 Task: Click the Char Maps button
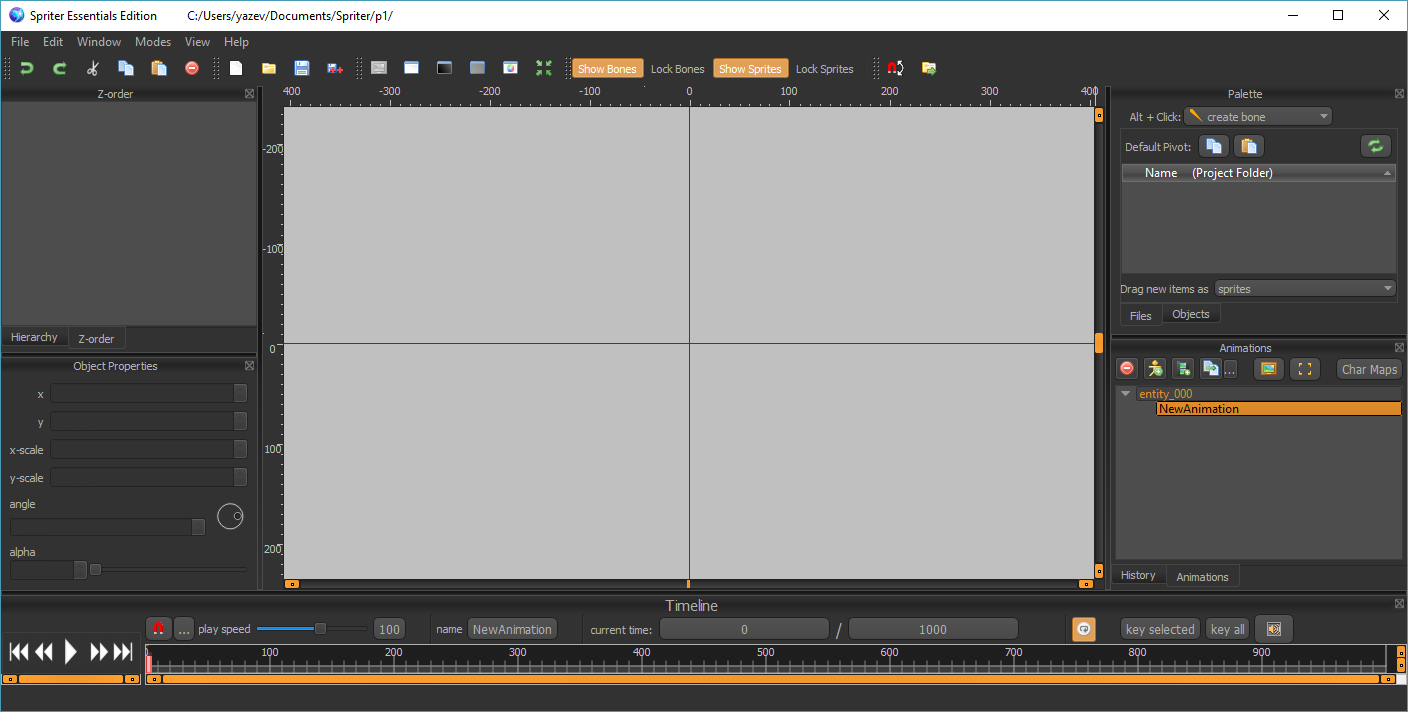coord(1369,369)
